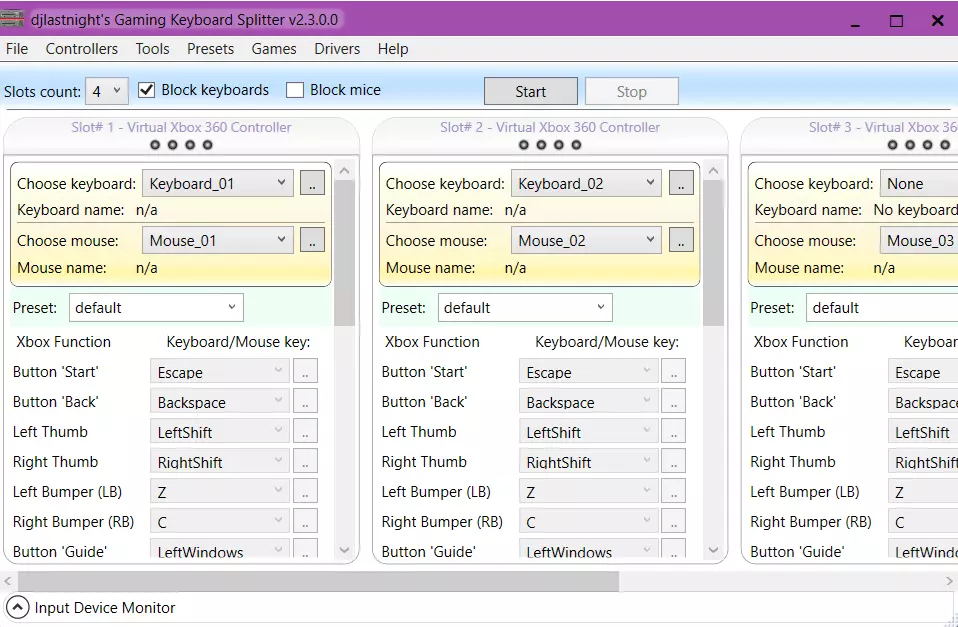Open Slot 2 Right Bumper C dropdown
Viewport: 958px width, 627px height.
click(x=588, y=521)
